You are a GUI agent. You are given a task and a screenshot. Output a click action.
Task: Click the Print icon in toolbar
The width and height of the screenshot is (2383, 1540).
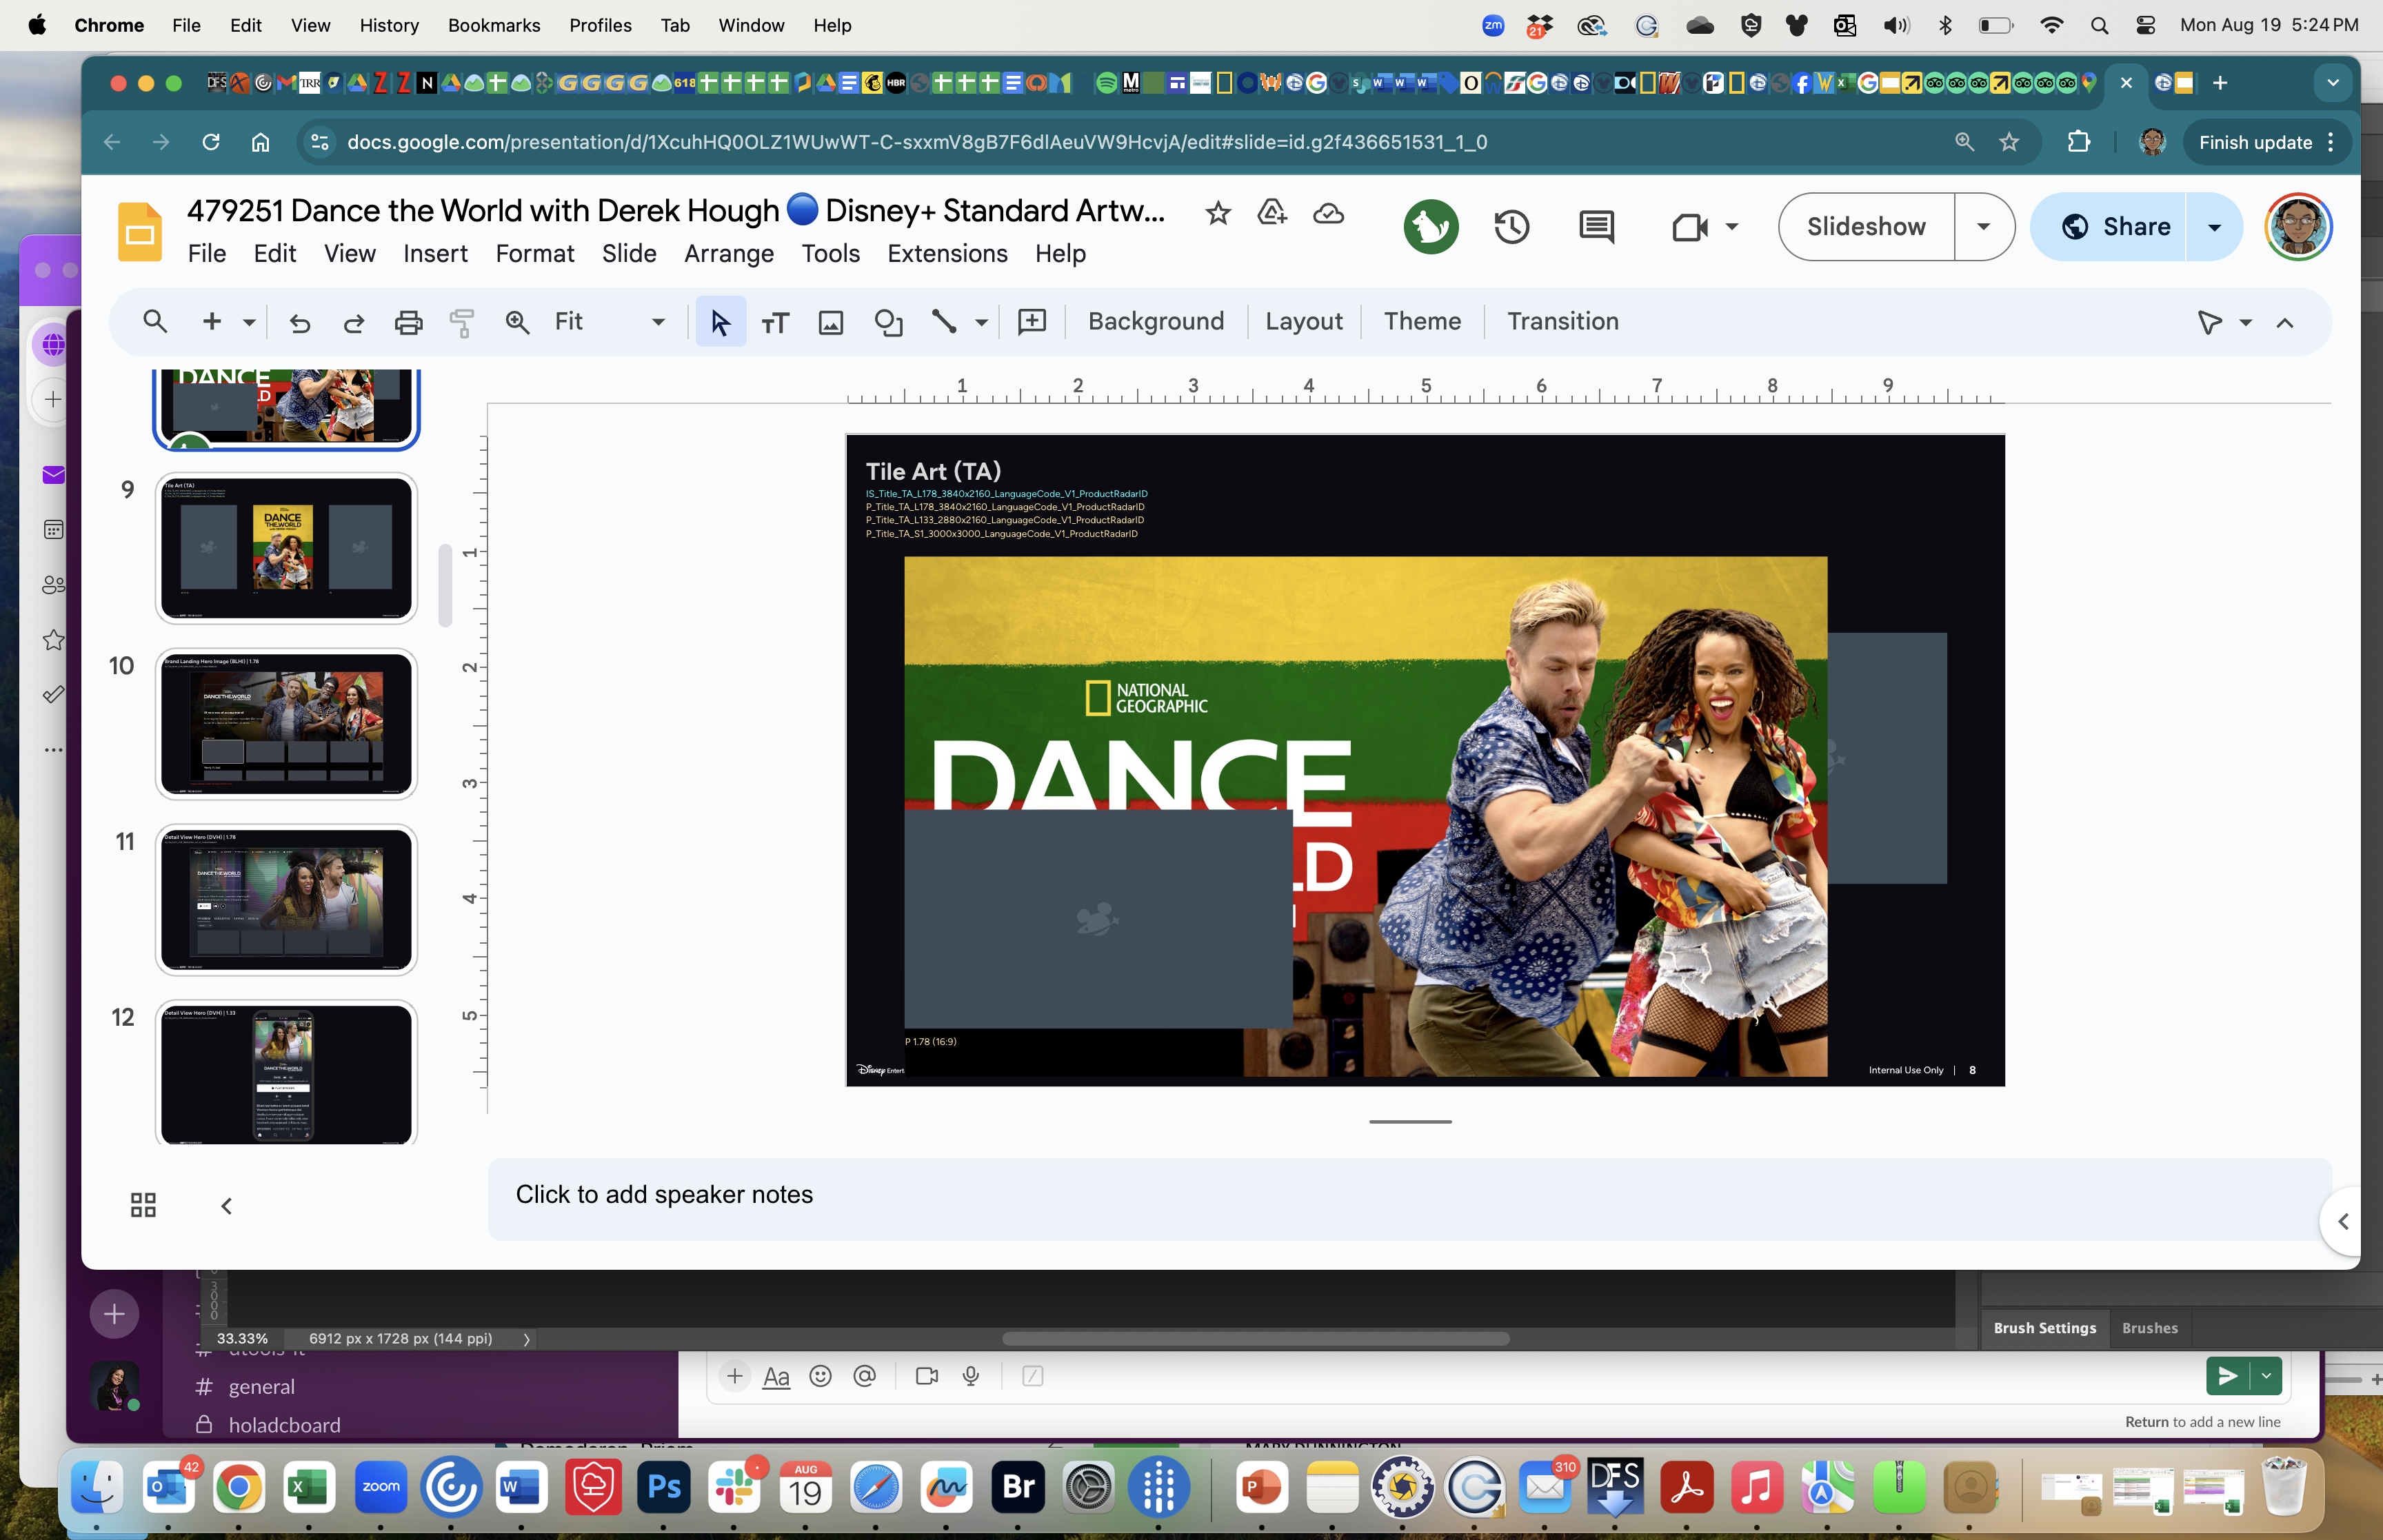tap(408, 322)
